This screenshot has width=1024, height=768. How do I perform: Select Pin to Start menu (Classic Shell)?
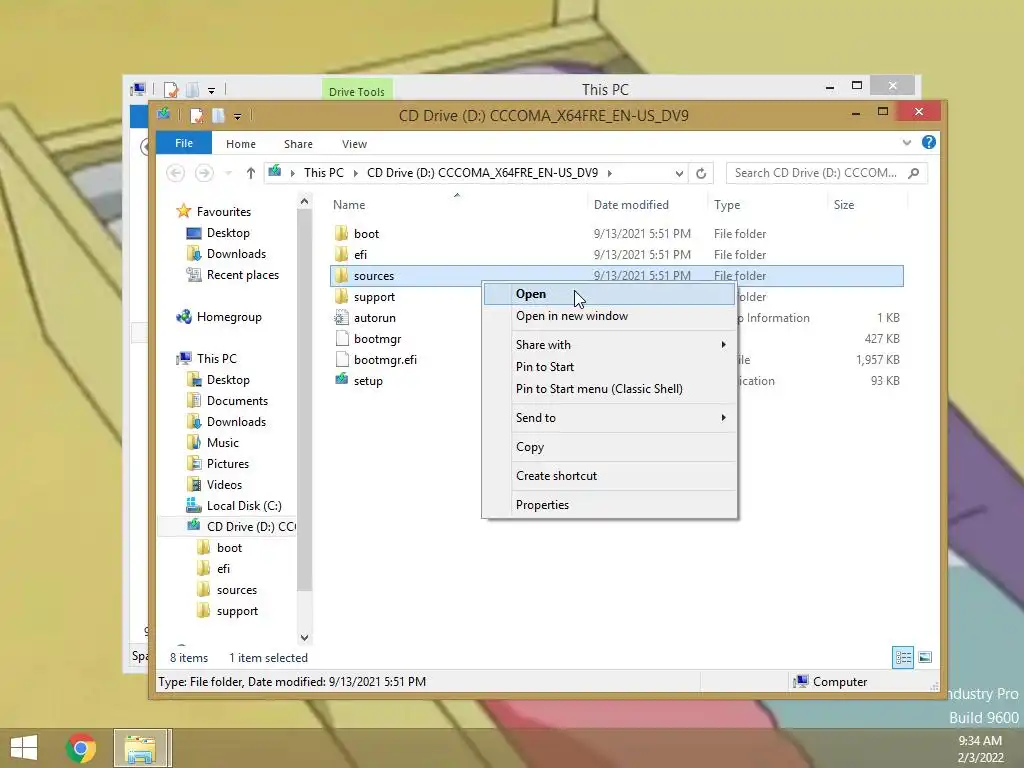609,389
